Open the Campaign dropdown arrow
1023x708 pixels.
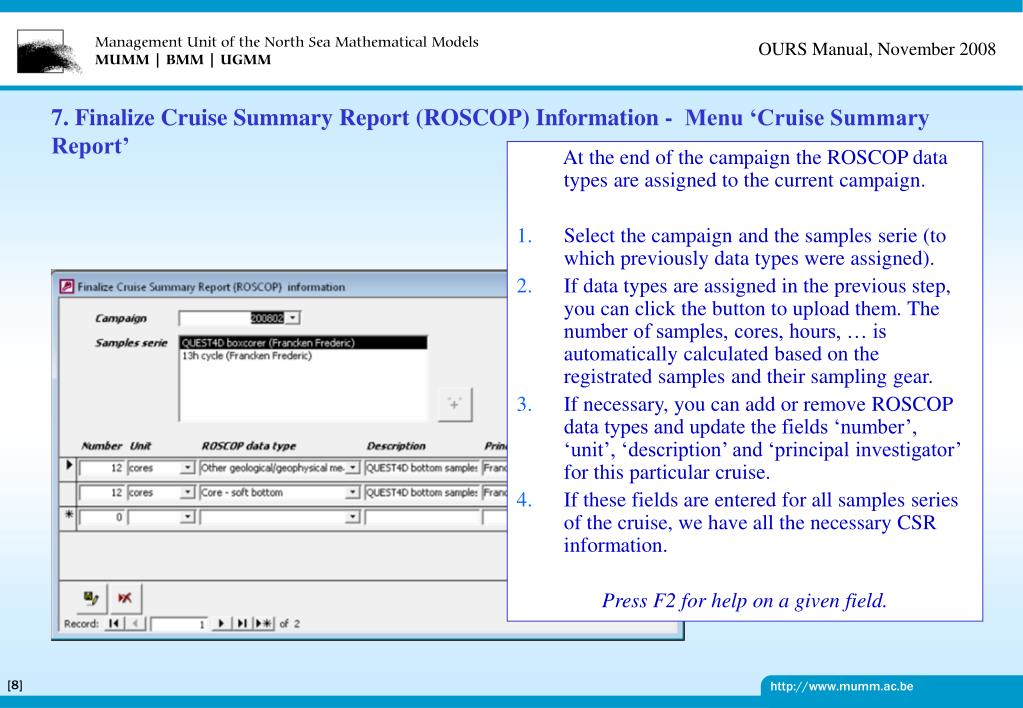(x=293, y=318)
